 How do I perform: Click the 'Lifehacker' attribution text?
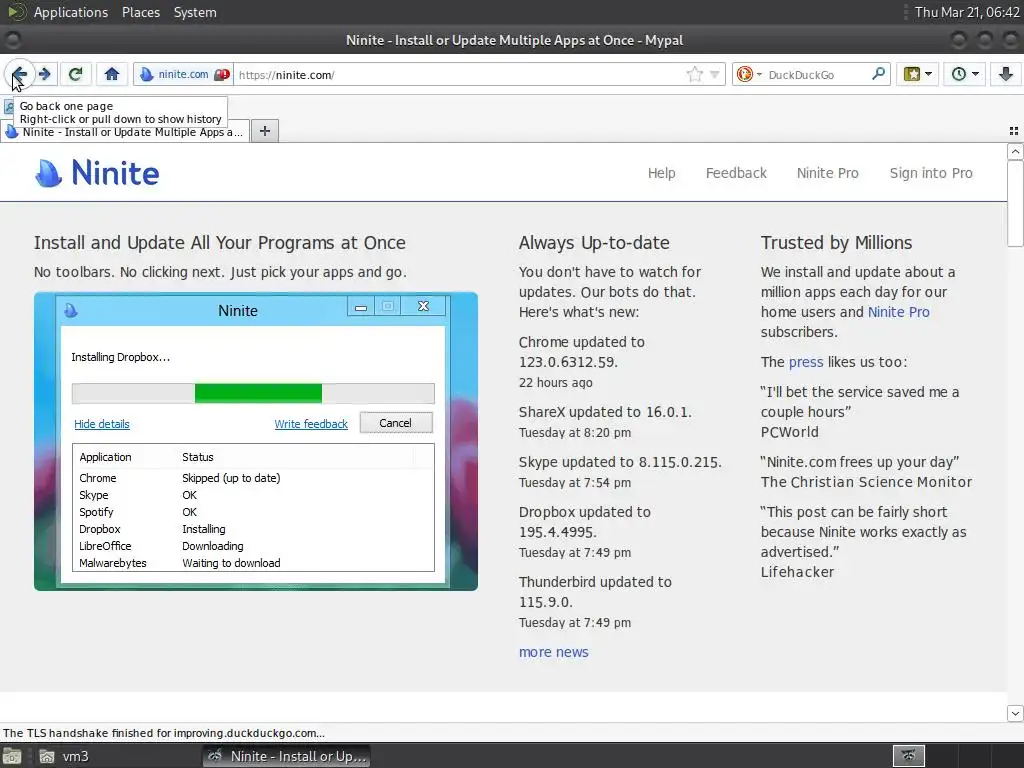pos(797,572)
